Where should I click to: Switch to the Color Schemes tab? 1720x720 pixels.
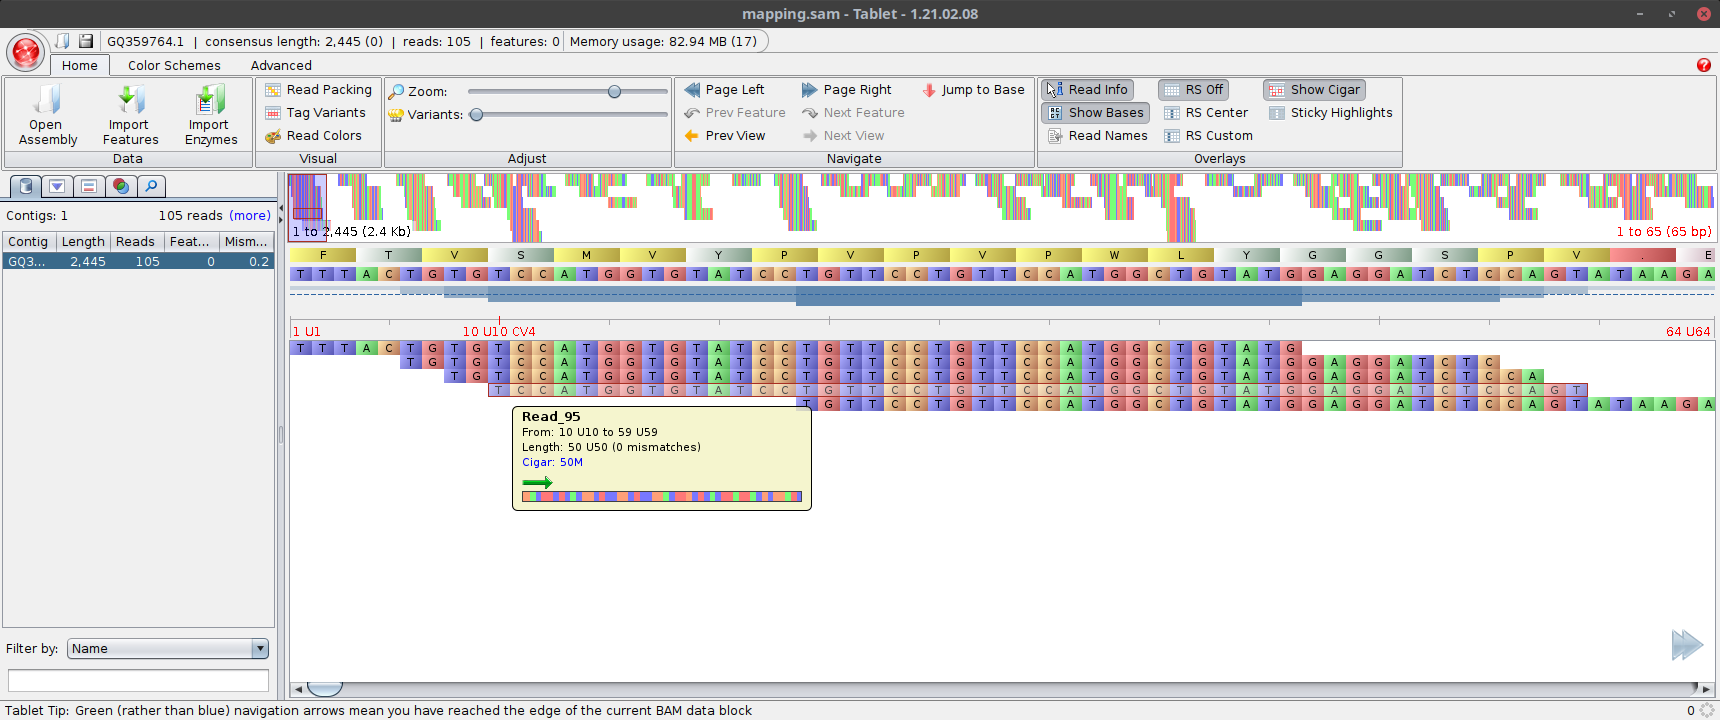(x=174, y=65)
